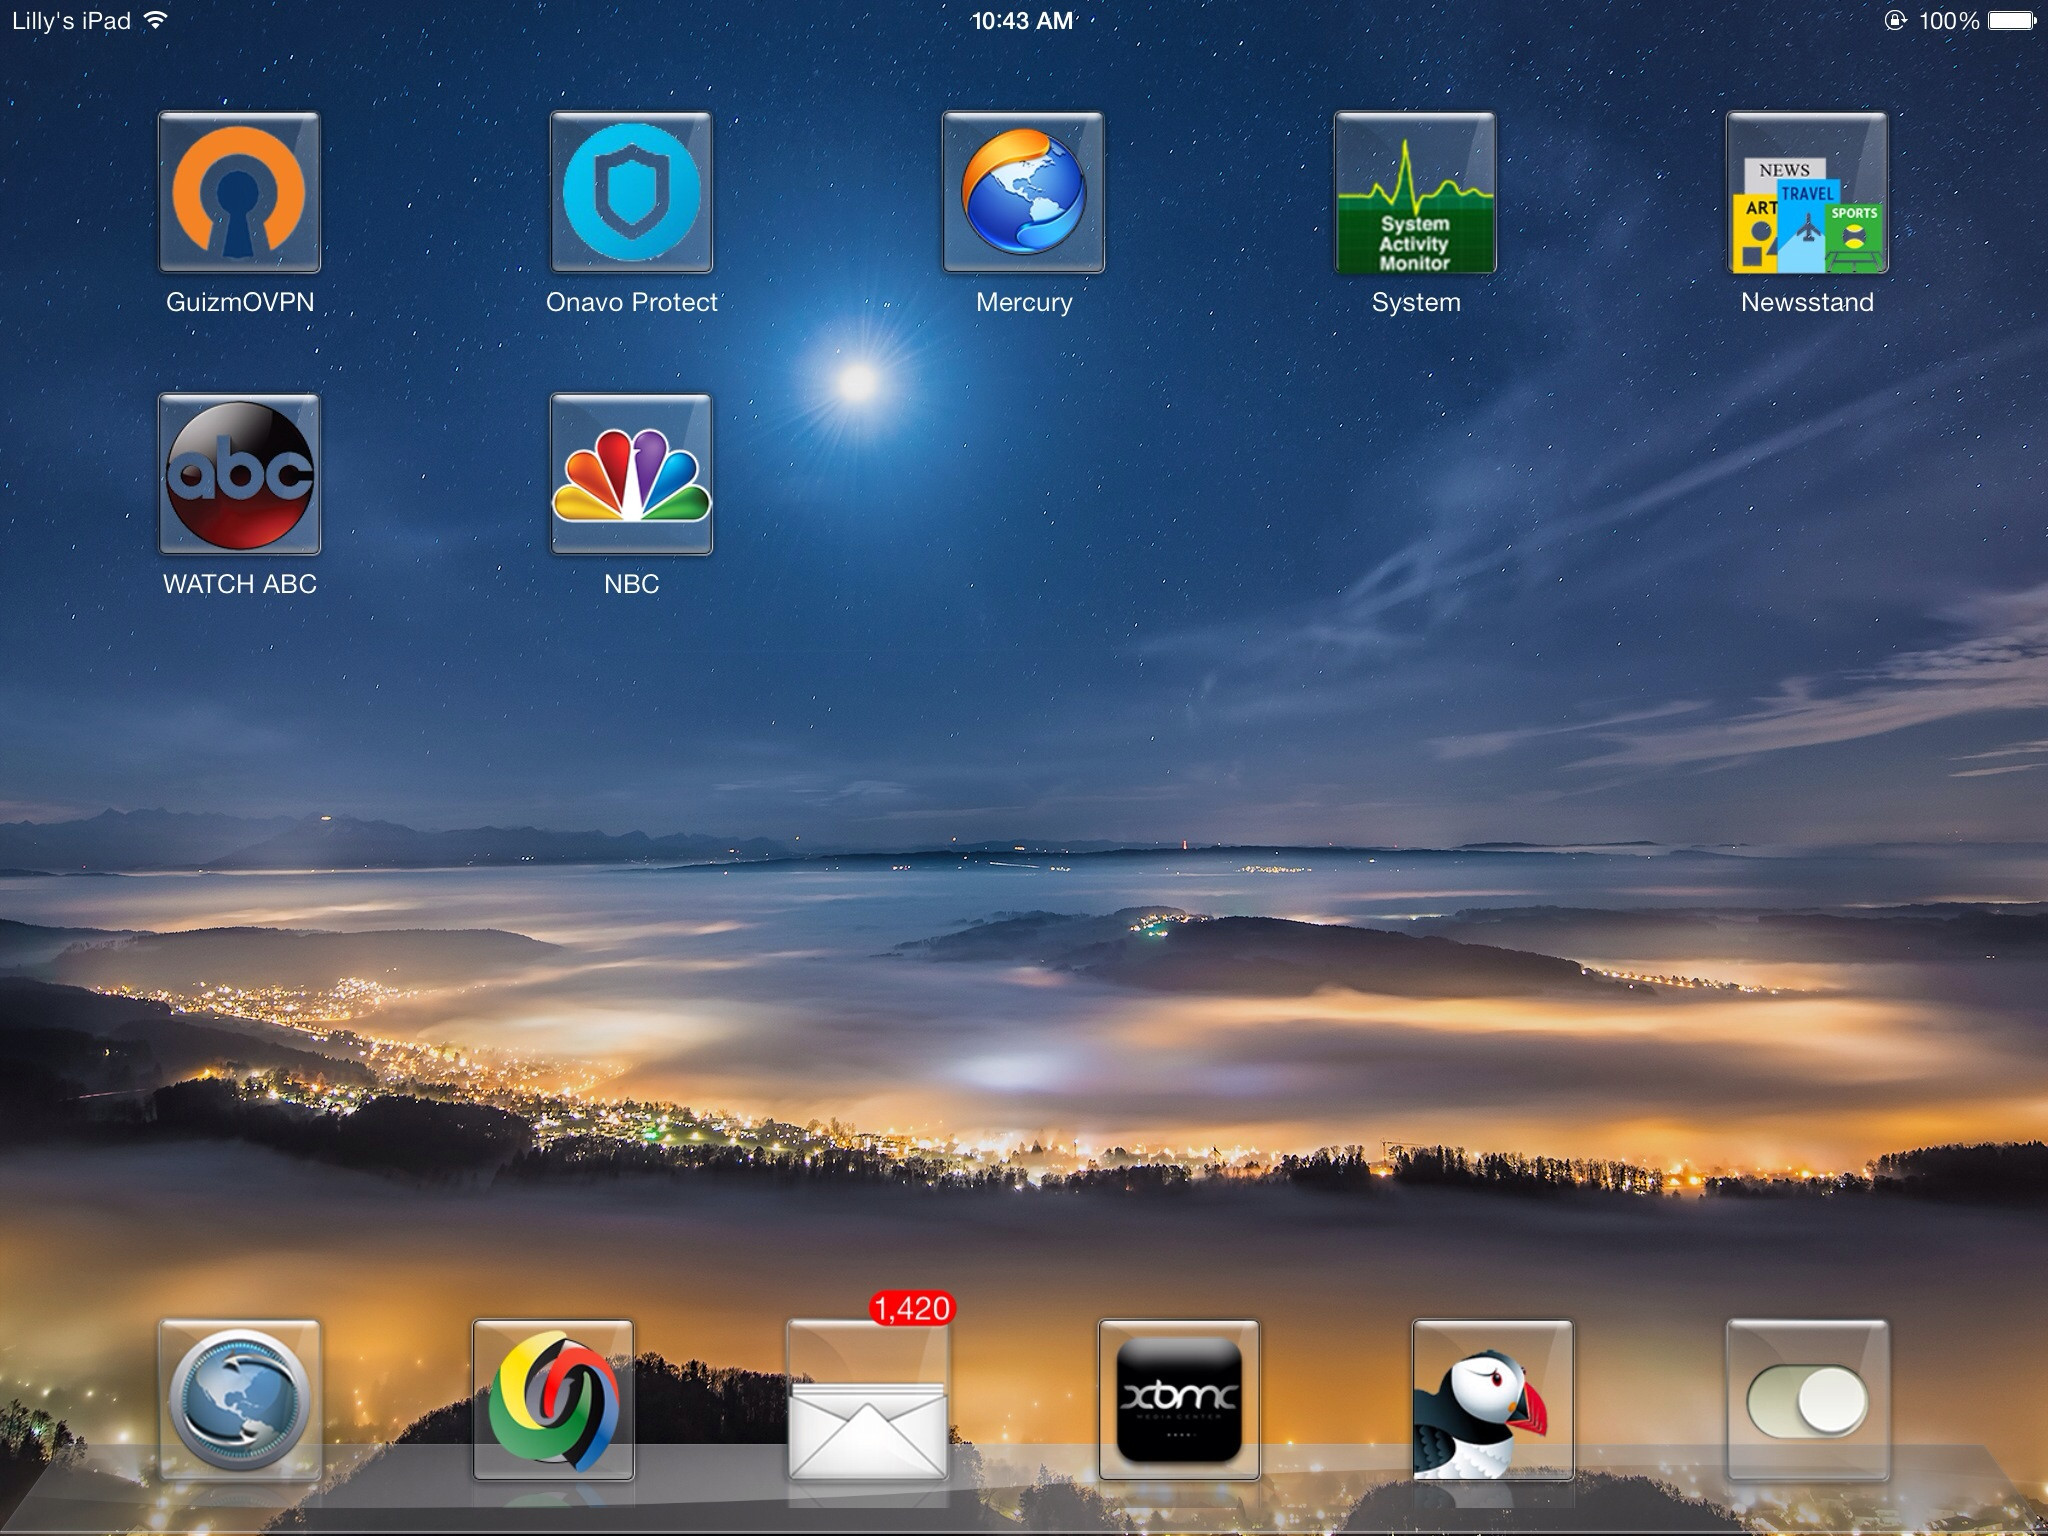
Task: Tap the Wi-Fi signal indicator
Action: click(155, 20)
